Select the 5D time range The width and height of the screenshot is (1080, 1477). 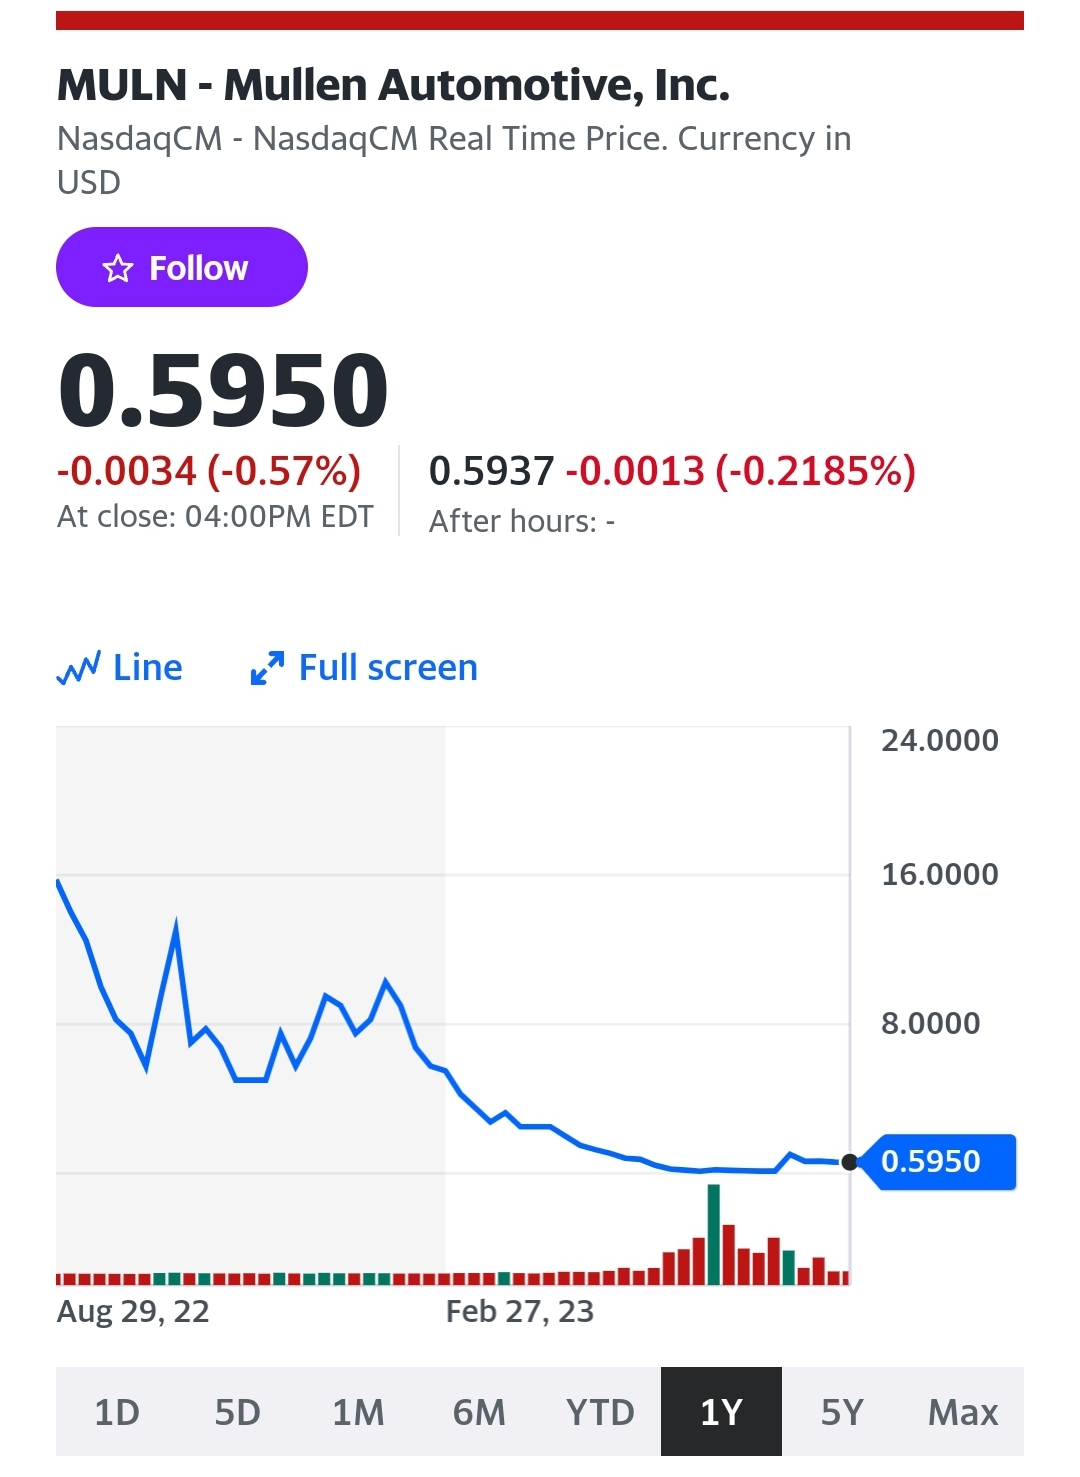[238, 1412]
